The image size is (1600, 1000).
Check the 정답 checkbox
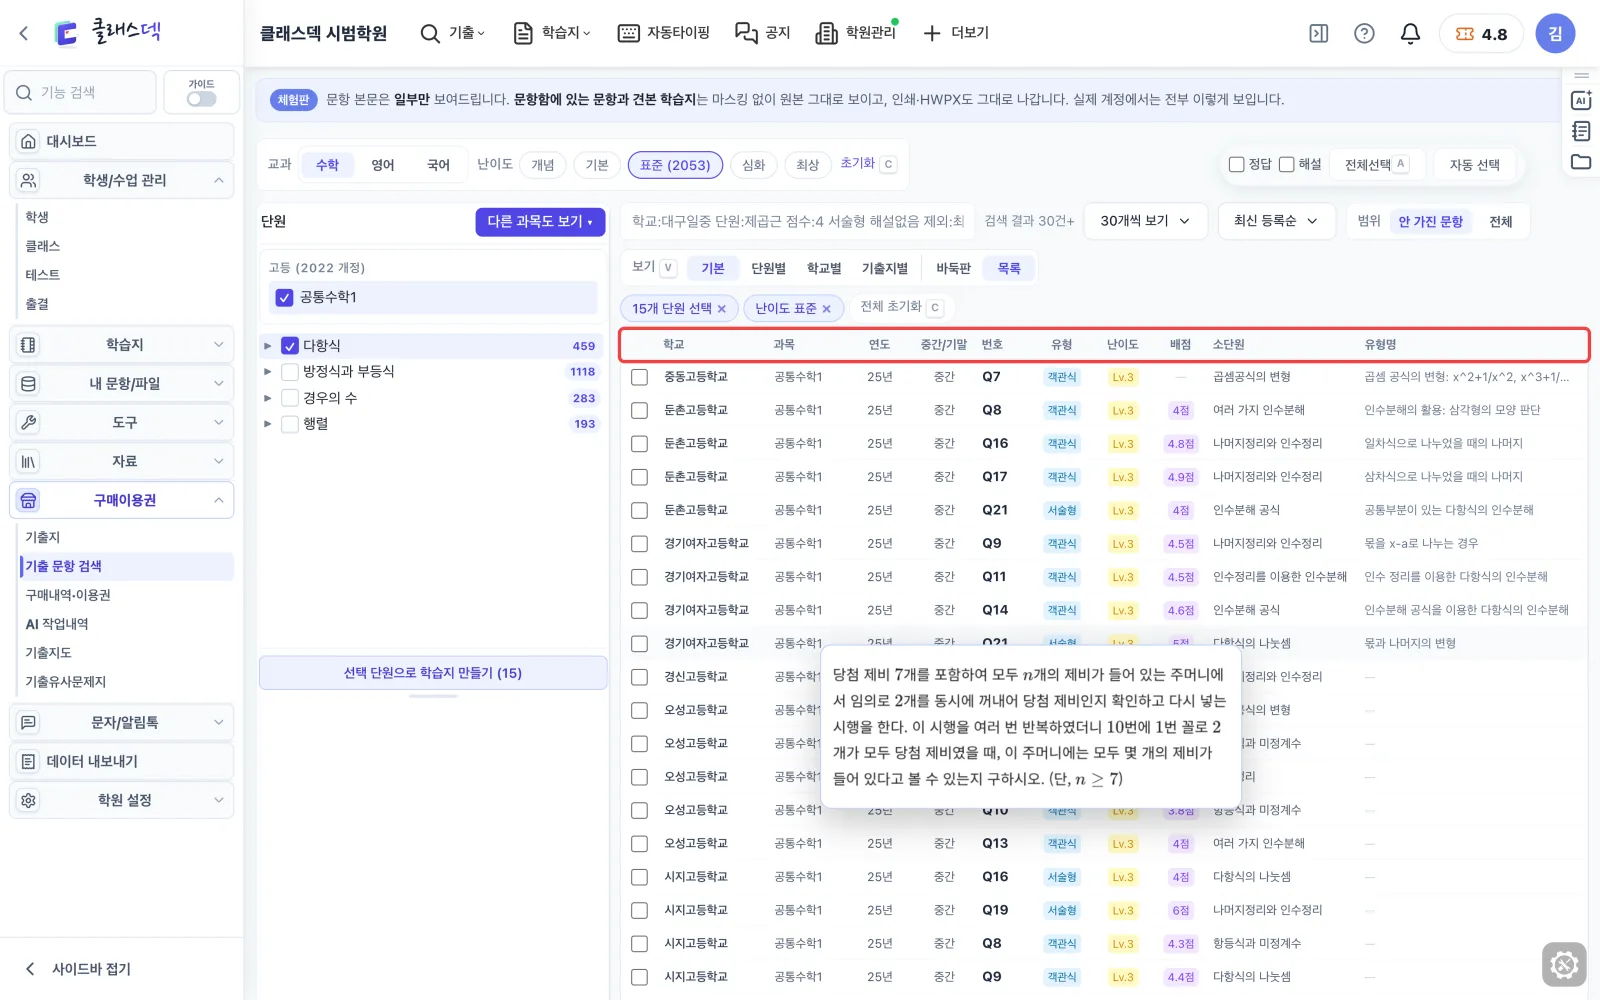(1237, 164)
